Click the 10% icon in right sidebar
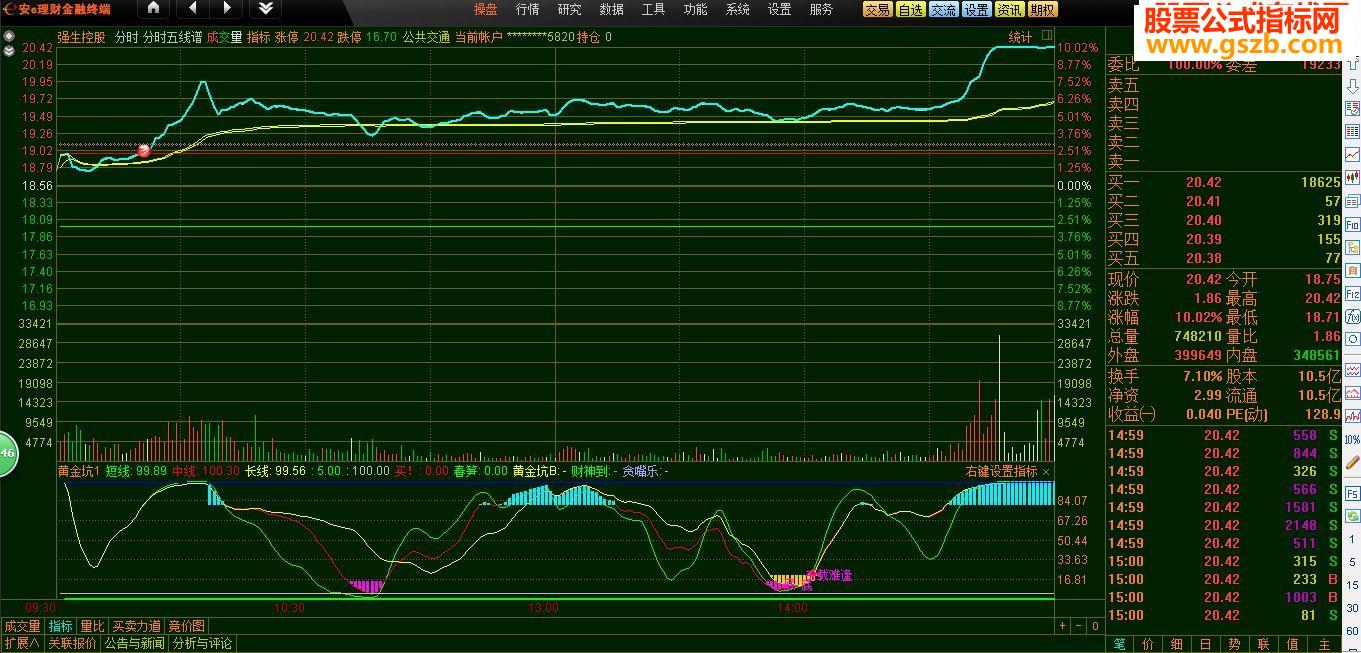This screenshot has width=1361, height=653. (1352, 438)
